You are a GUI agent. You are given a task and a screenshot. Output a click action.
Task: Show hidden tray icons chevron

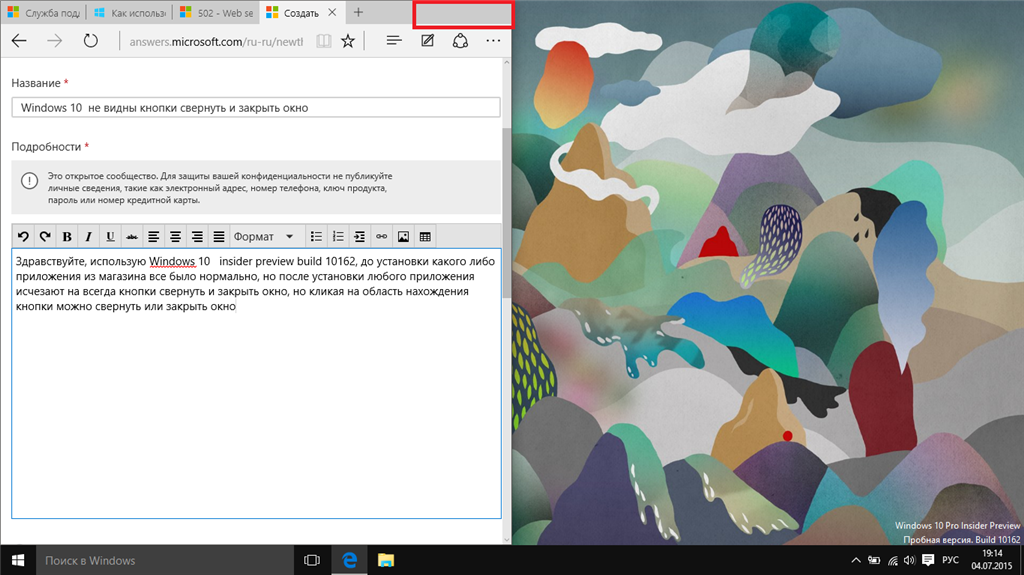click(x=856, y=560)
